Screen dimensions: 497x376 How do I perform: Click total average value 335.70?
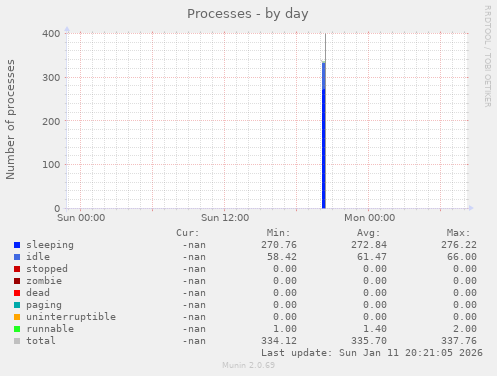[369, 341]
